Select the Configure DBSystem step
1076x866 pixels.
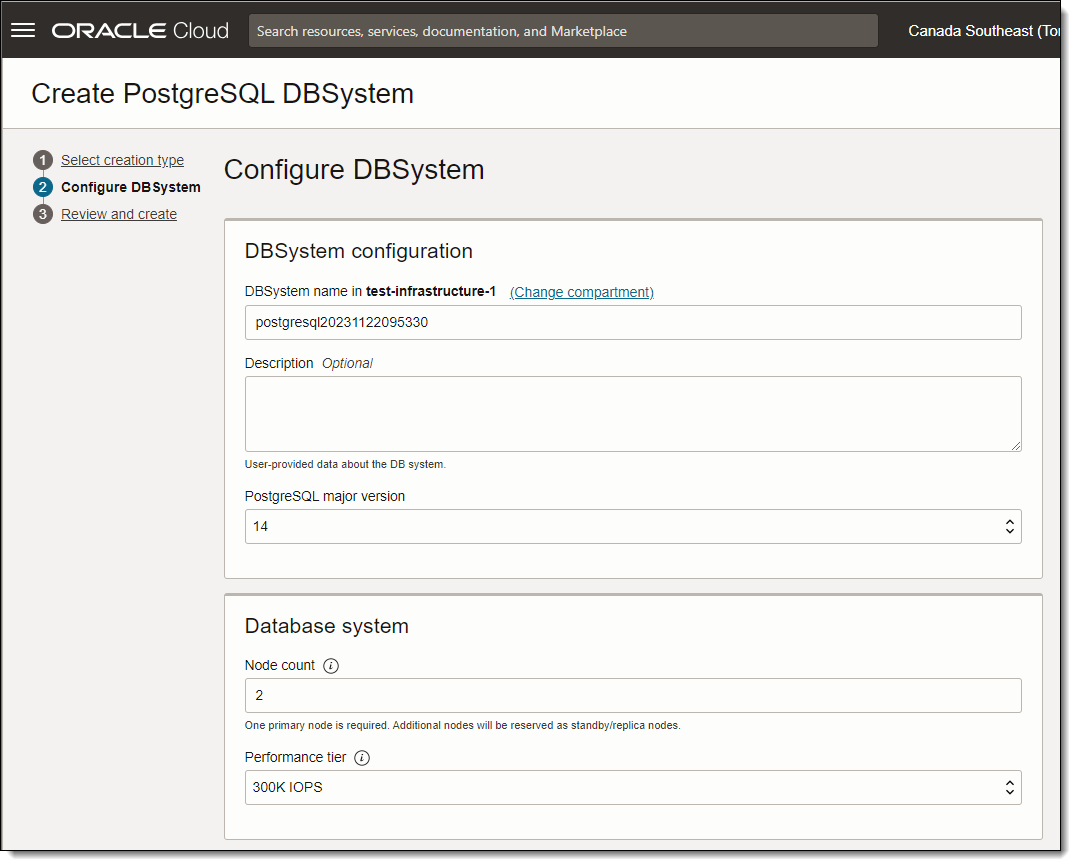[130, 187]
